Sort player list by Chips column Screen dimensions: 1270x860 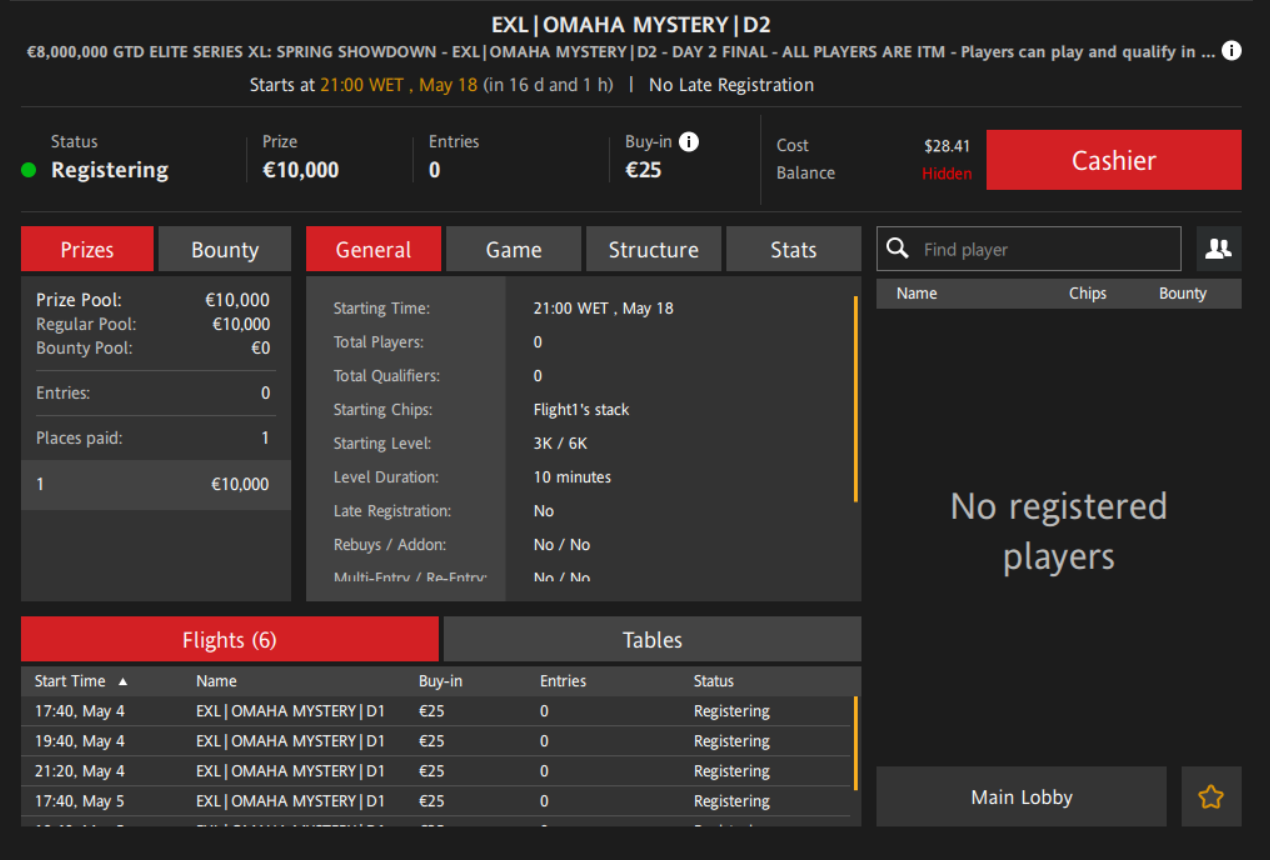click(1087, 293)
